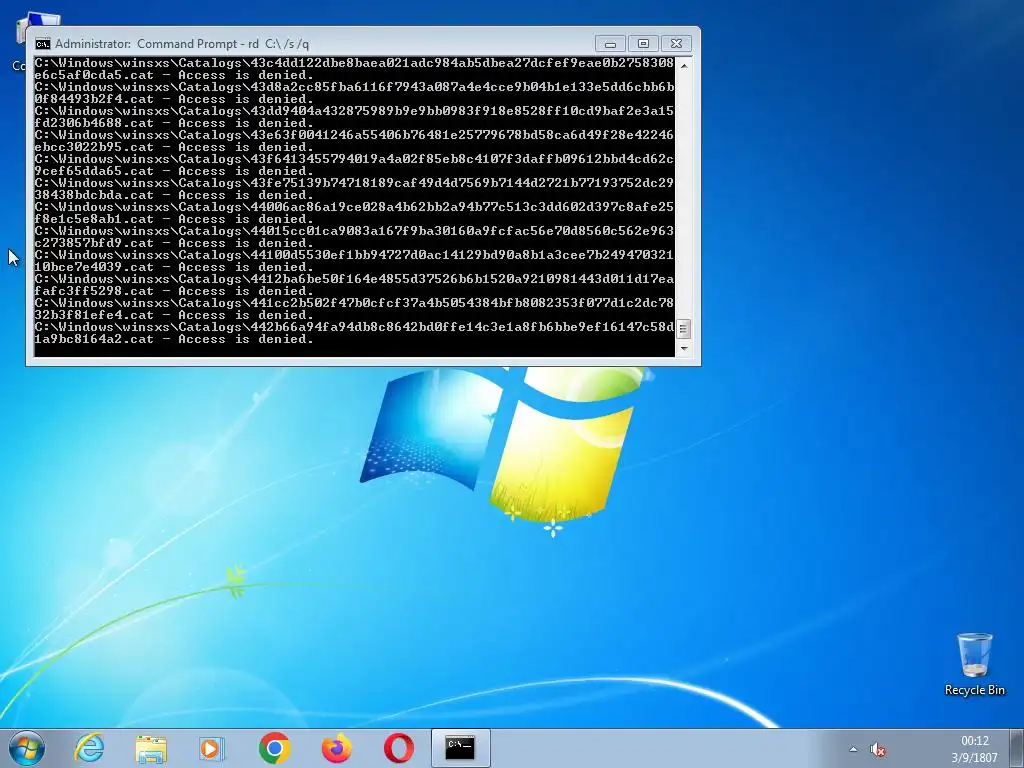
Task: Click the console scrollbar down arrow
Action: pos(683,348)
